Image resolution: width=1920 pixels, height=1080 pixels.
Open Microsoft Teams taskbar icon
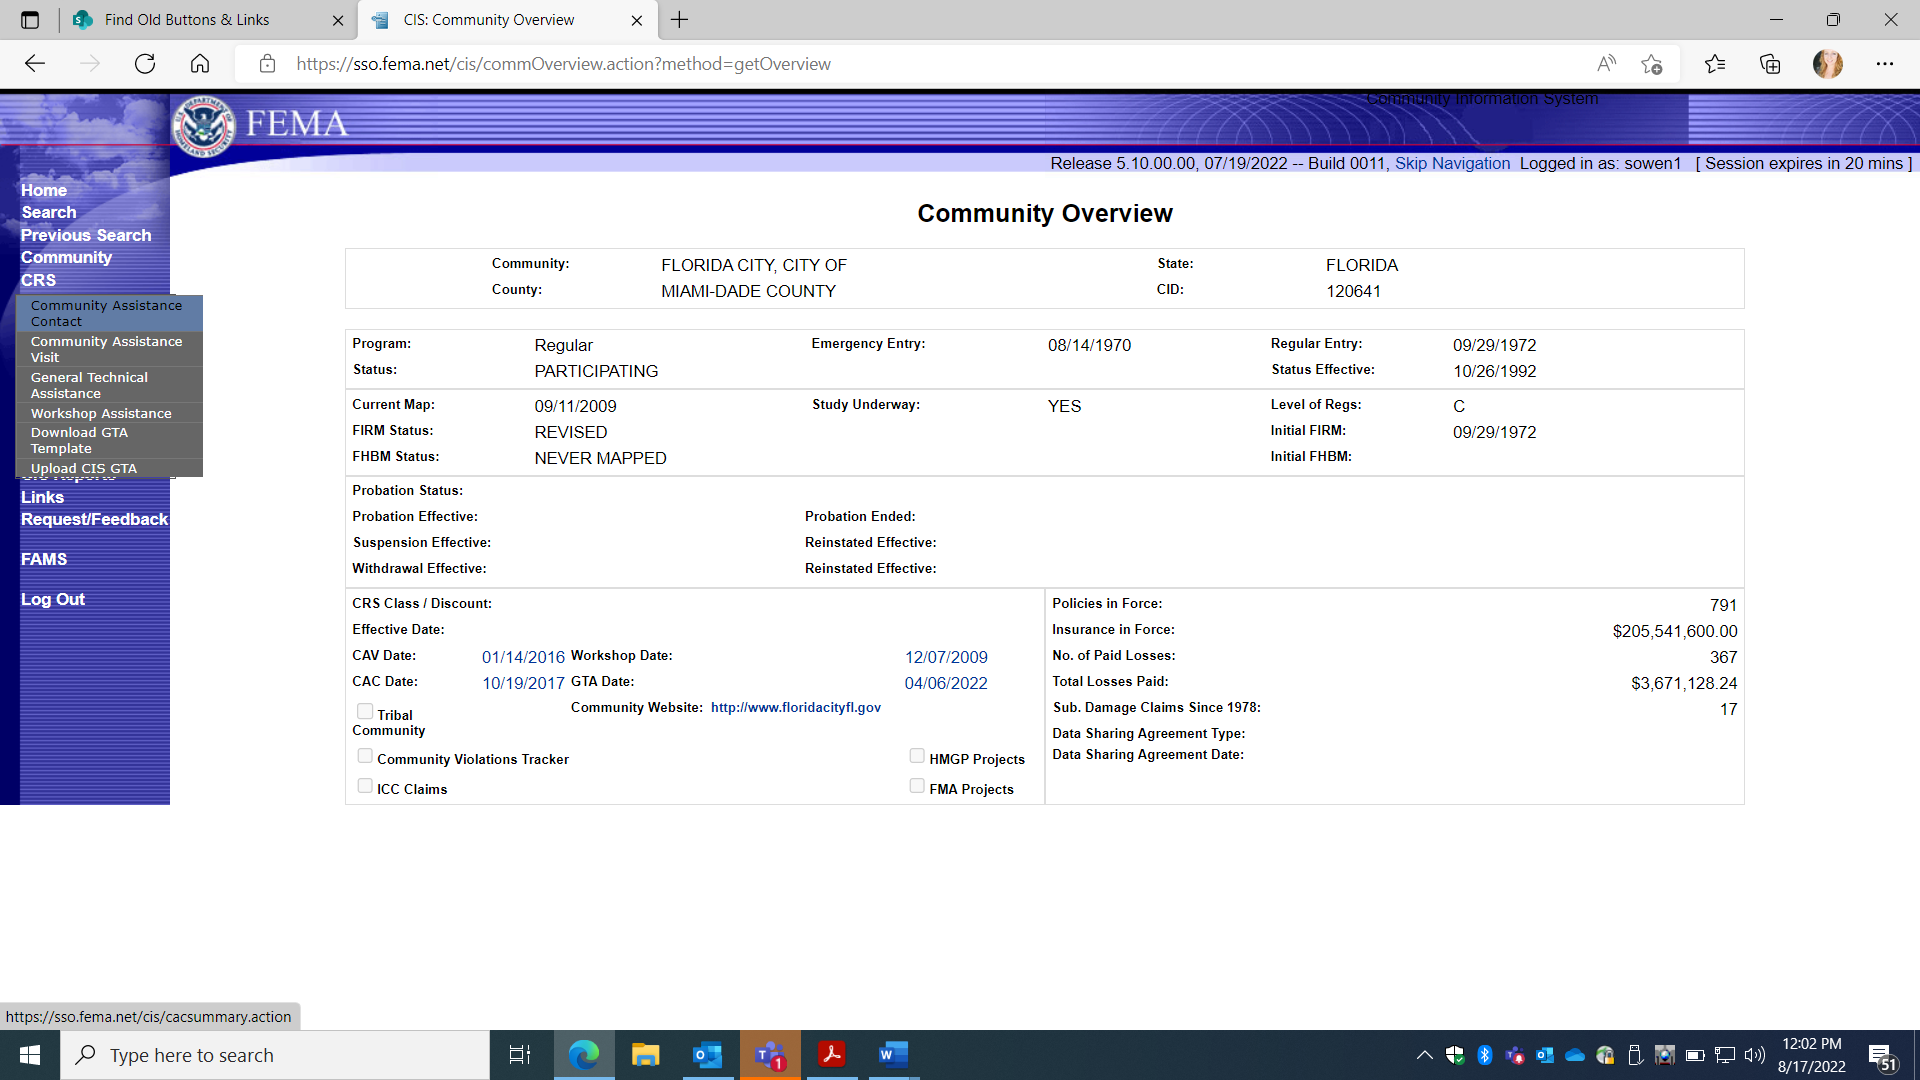(769, 1055)
